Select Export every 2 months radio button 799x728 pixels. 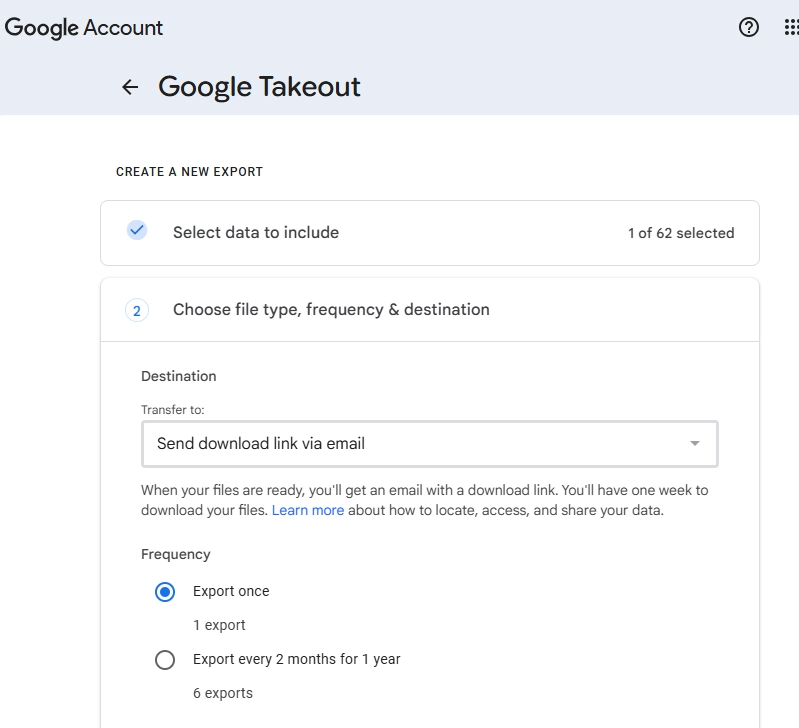(165, 660)
